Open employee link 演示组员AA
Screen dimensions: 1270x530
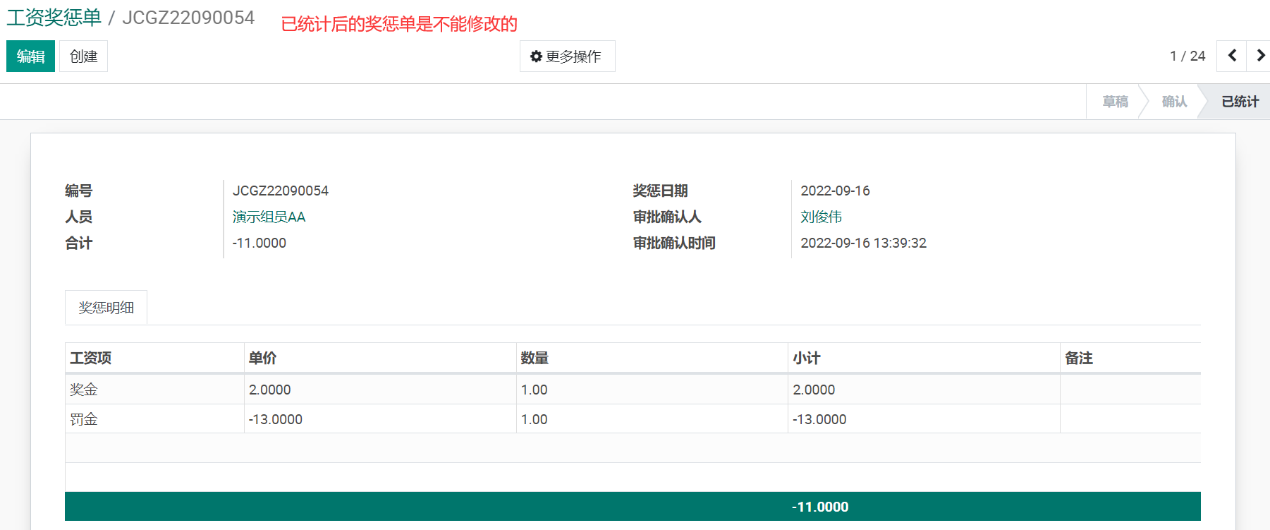pyautogui.click(x=269, y=217)
